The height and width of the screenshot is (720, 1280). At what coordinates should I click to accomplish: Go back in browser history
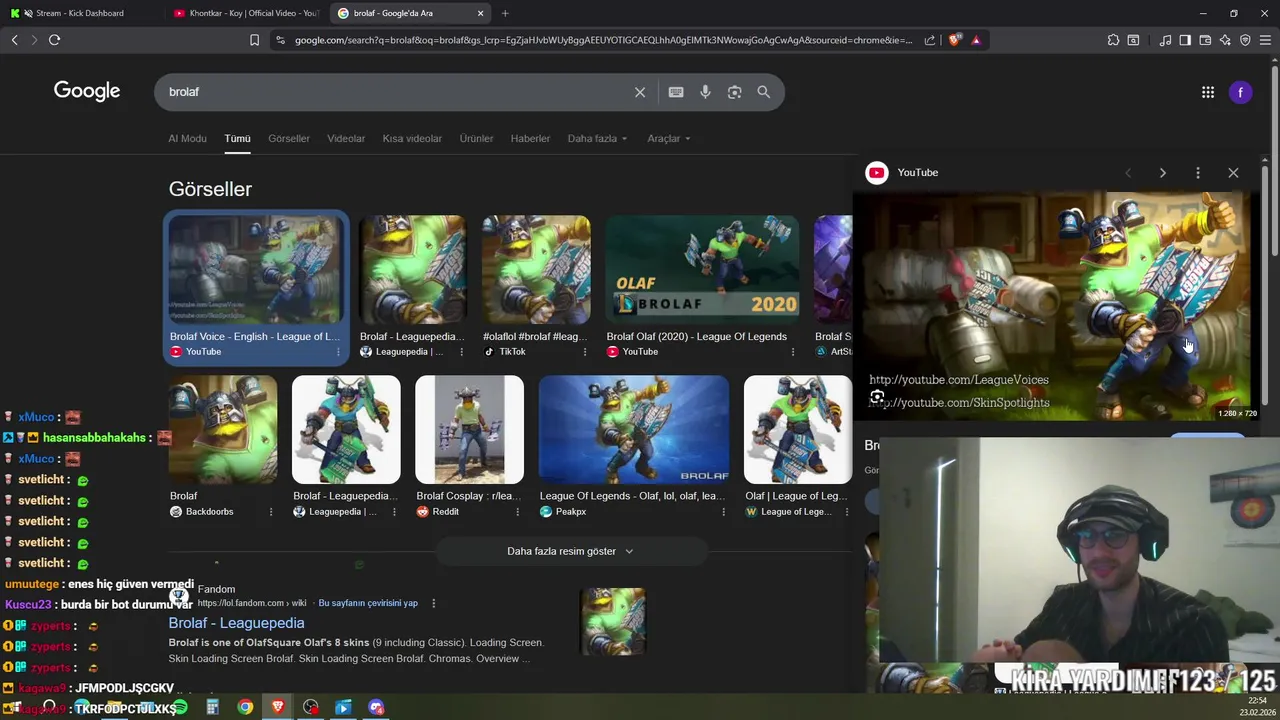click(x=14, y=40)
